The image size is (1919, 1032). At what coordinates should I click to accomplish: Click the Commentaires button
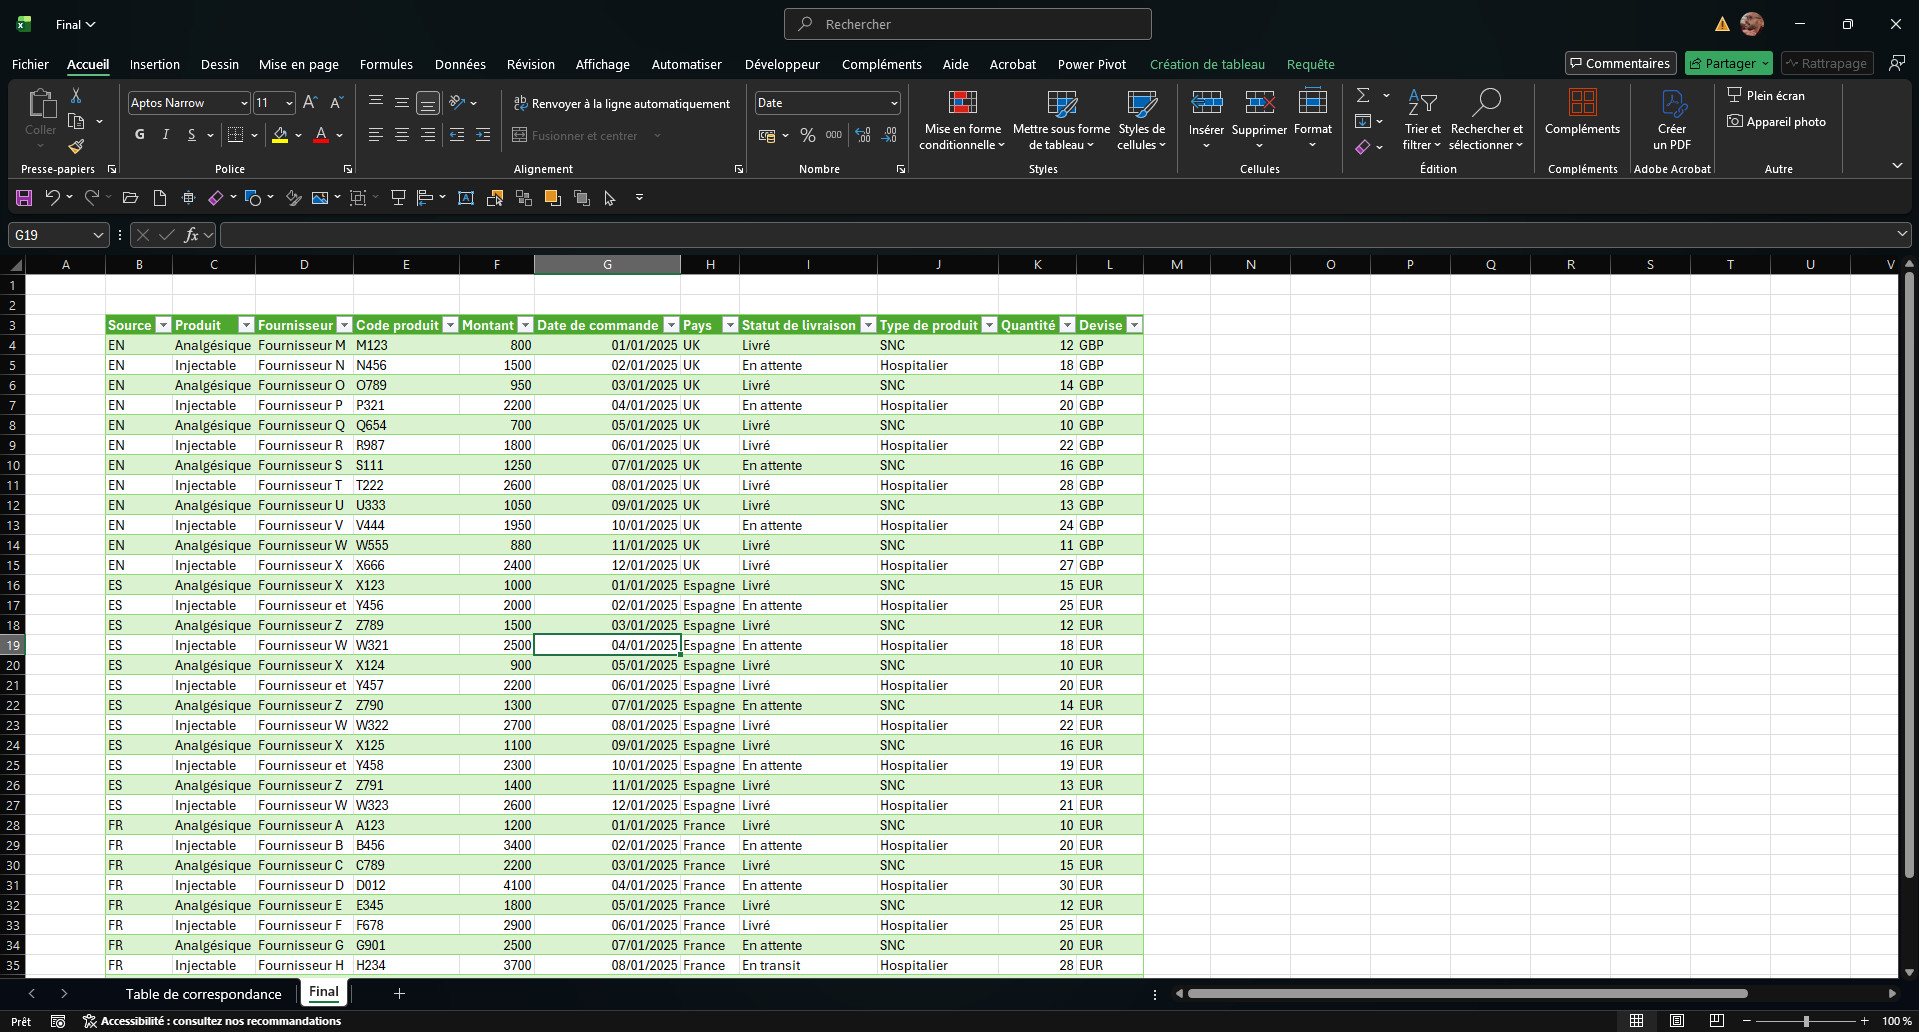[x=1620, y=63]
